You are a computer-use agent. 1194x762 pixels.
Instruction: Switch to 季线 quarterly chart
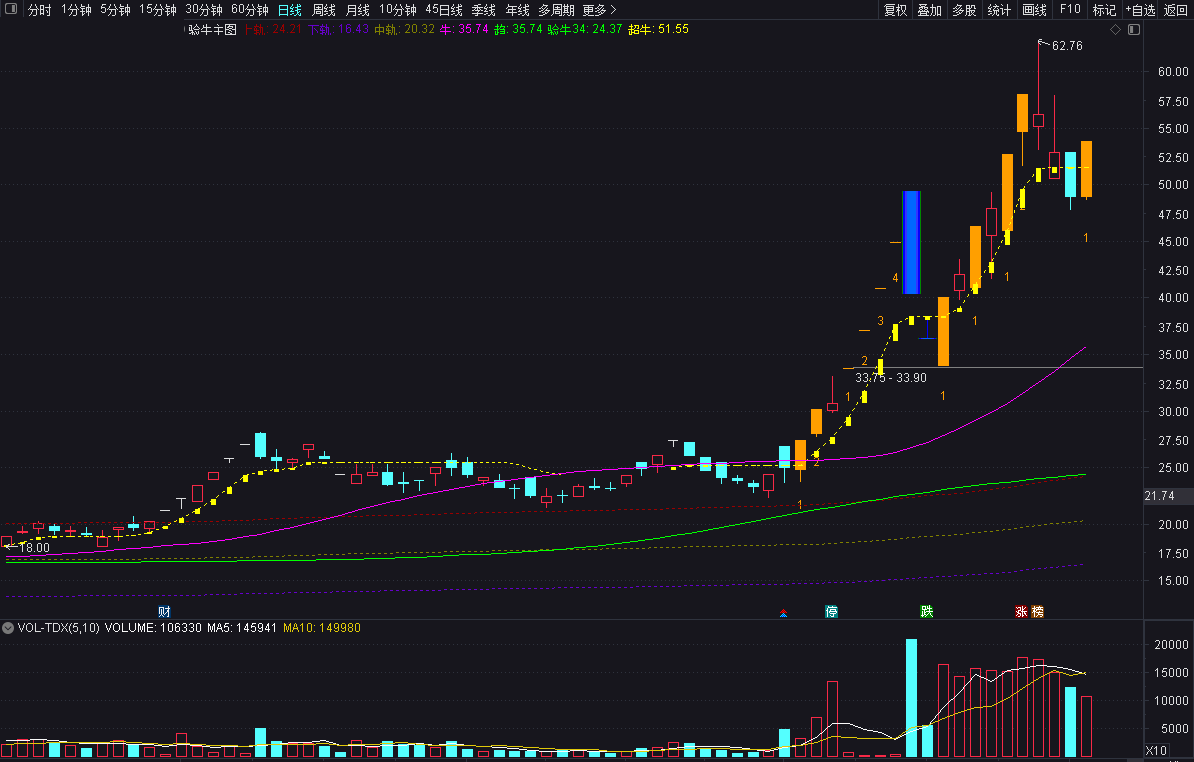[x=484, y=10]
